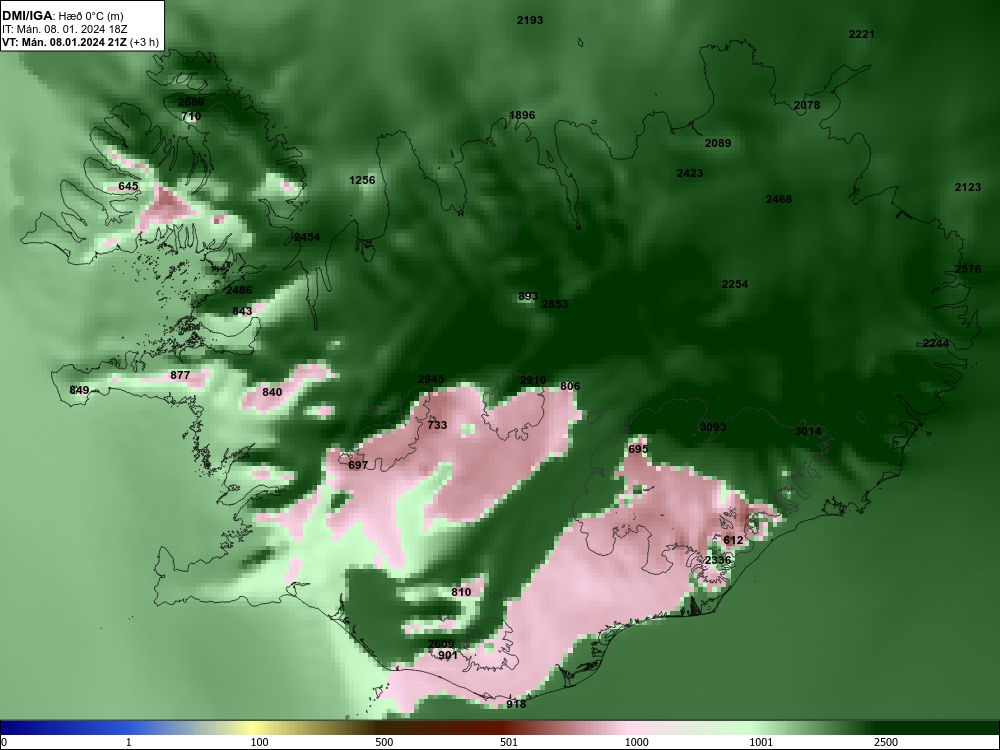Click the 100 tick on color scale

click(x=259, y=742)
